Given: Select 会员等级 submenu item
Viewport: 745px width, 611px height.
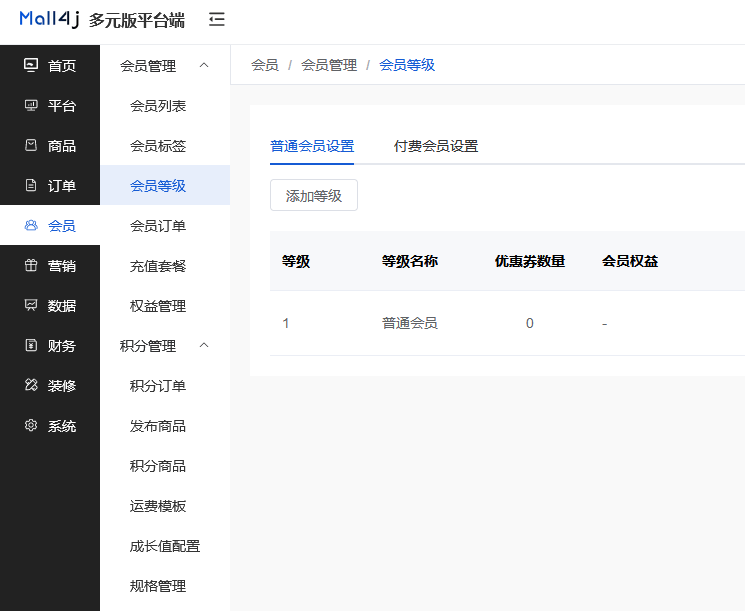Looking at the screenshot, I should point(165,185).
